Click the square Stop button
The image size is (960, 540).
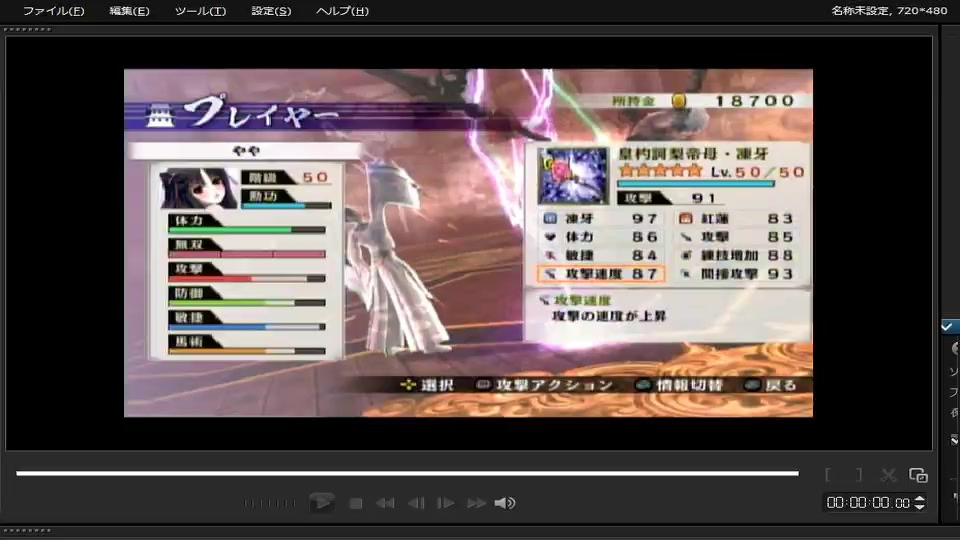coord(356,503)
